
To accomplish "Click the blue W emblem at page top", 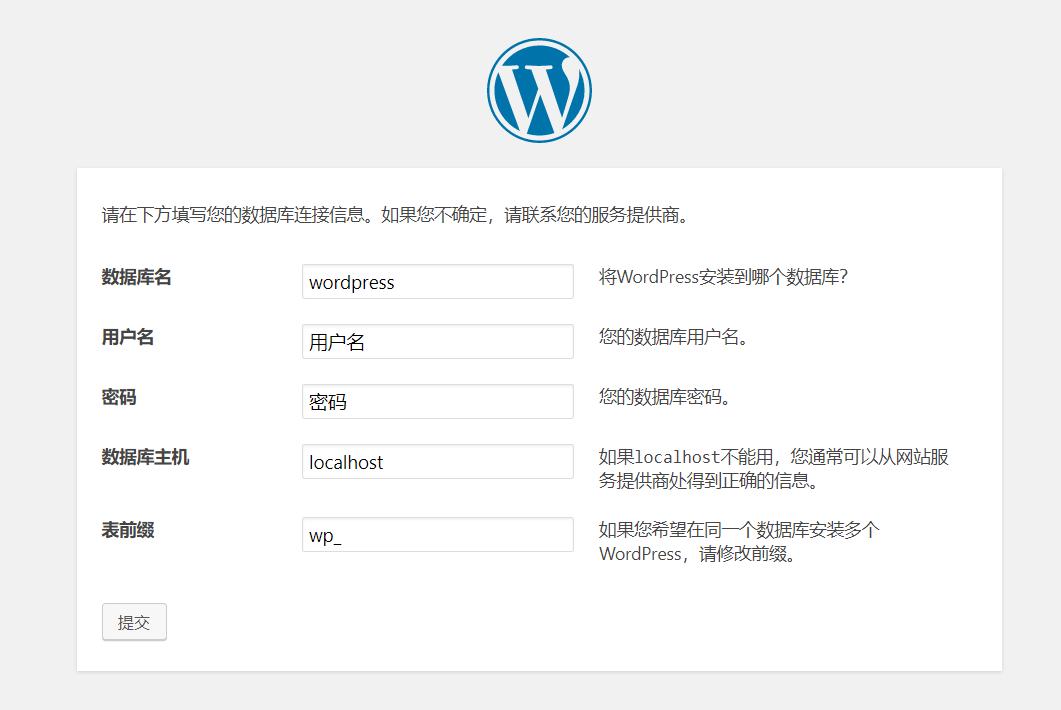I will pyautogui.click(x=538, y=89).
